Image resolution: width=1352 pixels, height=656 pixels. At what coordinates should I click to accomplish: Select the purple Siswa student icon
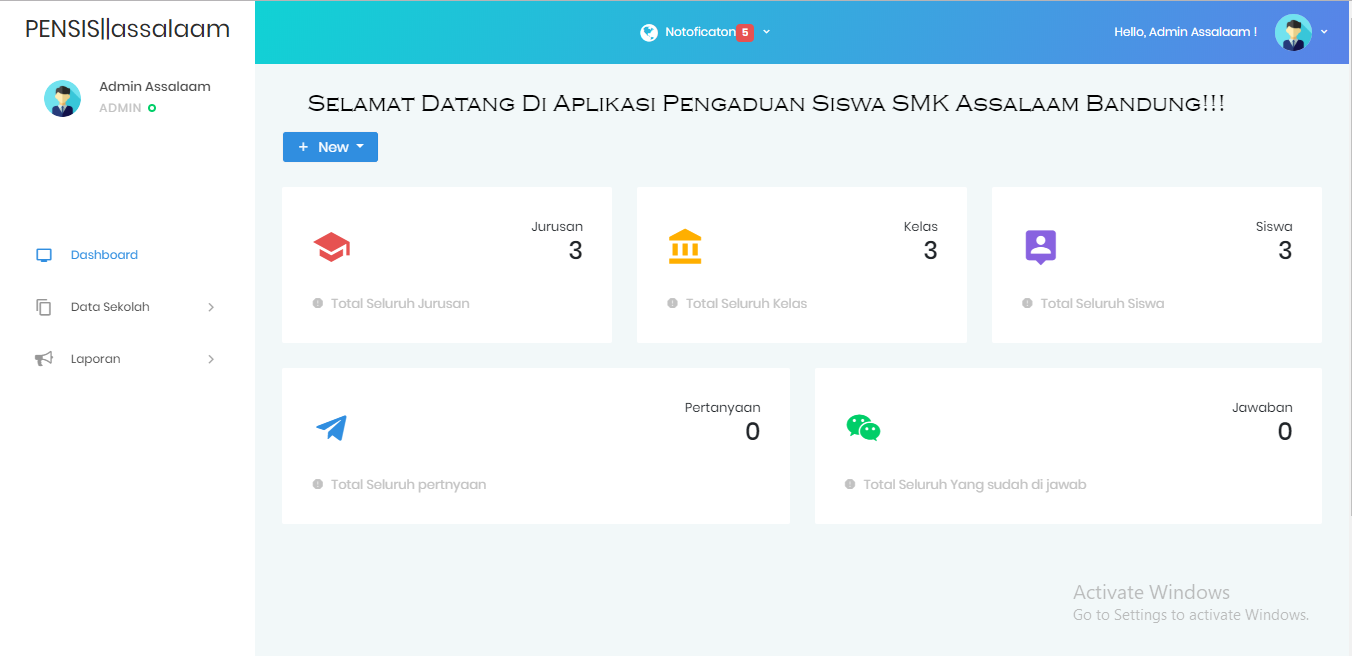point(1040,245)
